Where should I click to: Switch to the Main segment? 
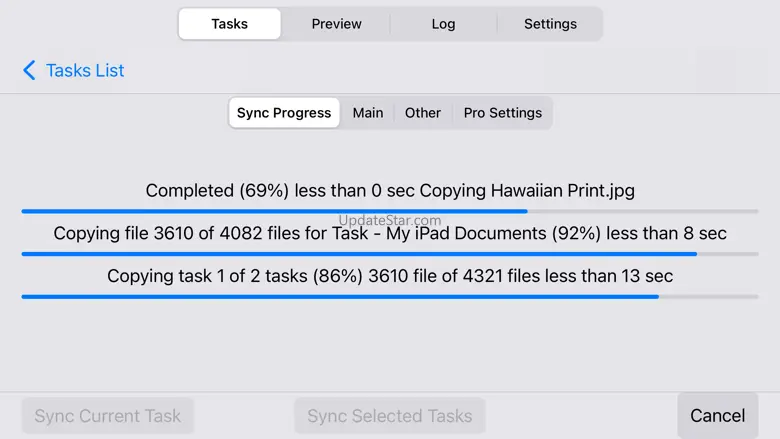(368, 113)
